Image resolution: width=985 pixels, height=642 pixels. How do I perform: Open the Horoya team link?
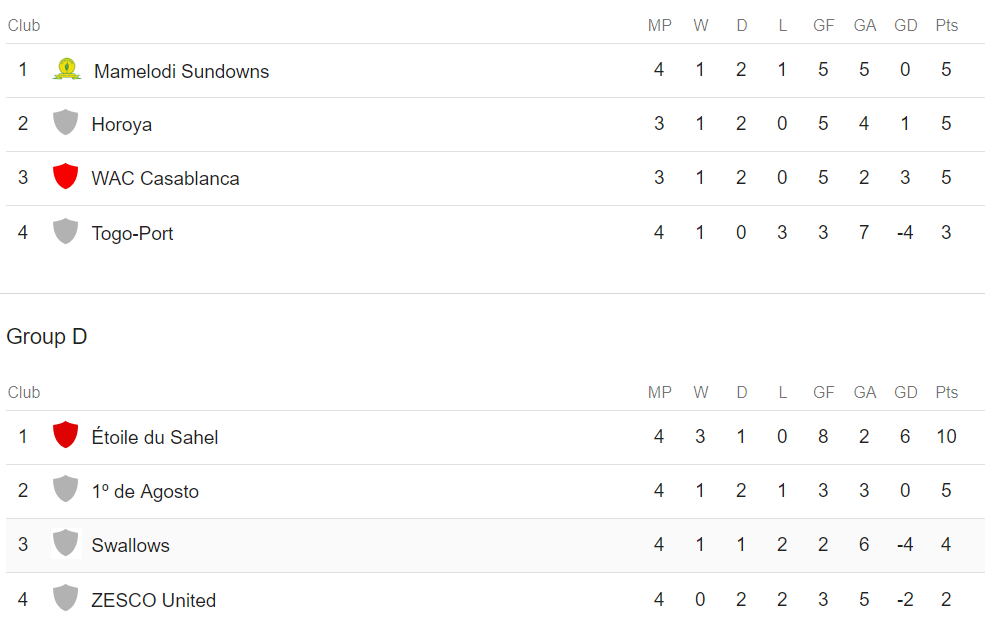(121, 125)
